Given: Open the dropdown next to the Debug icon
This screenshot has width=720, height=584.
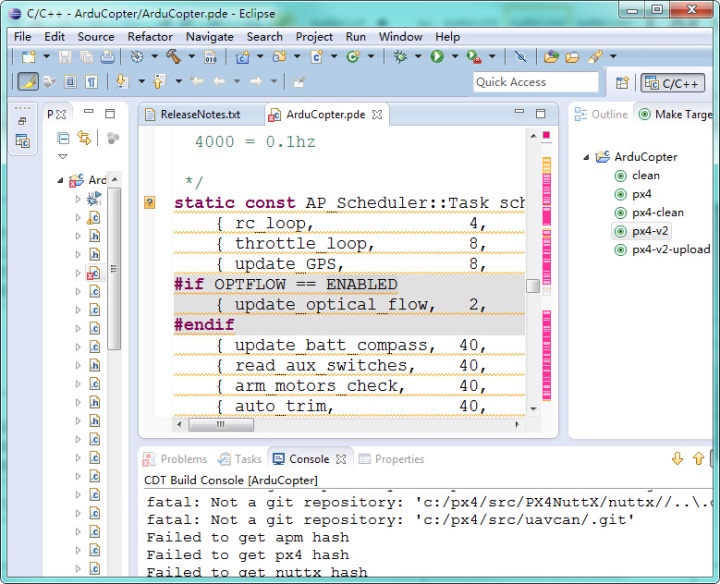Looking at the screenshot, I should click(x=418, y=56).
